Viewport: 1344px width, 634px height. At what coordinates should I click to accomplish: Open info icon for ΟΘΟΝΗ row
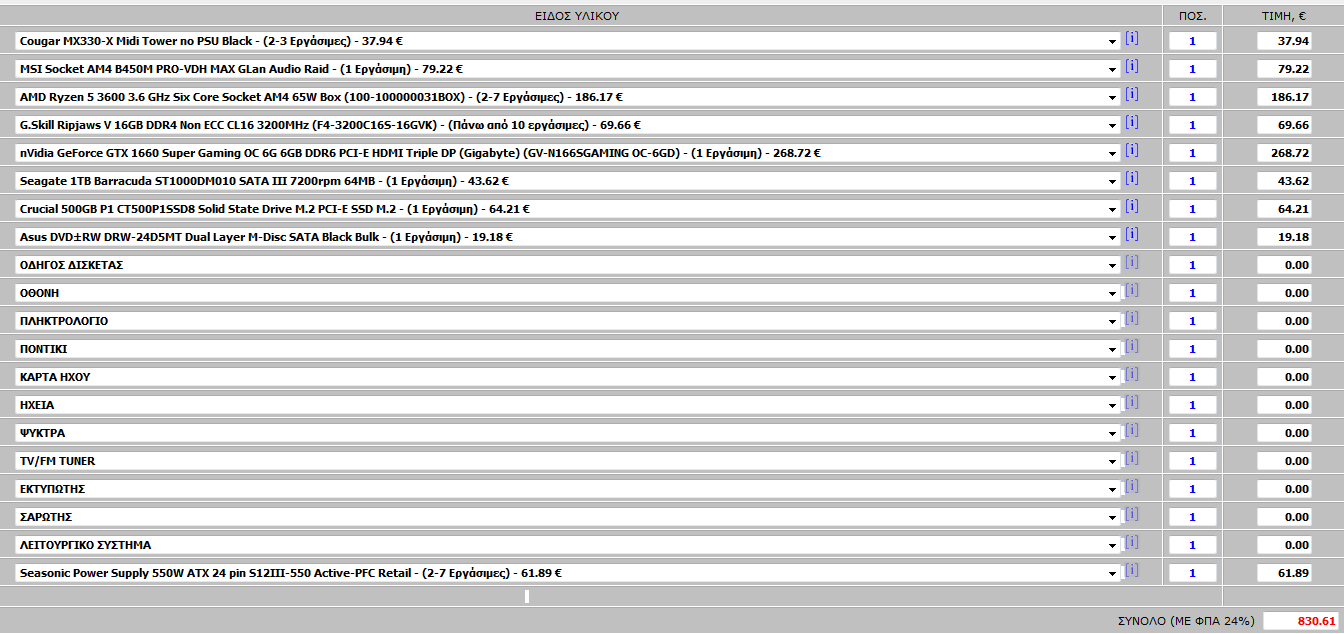pyautogui.click(x=1131, y=291)
